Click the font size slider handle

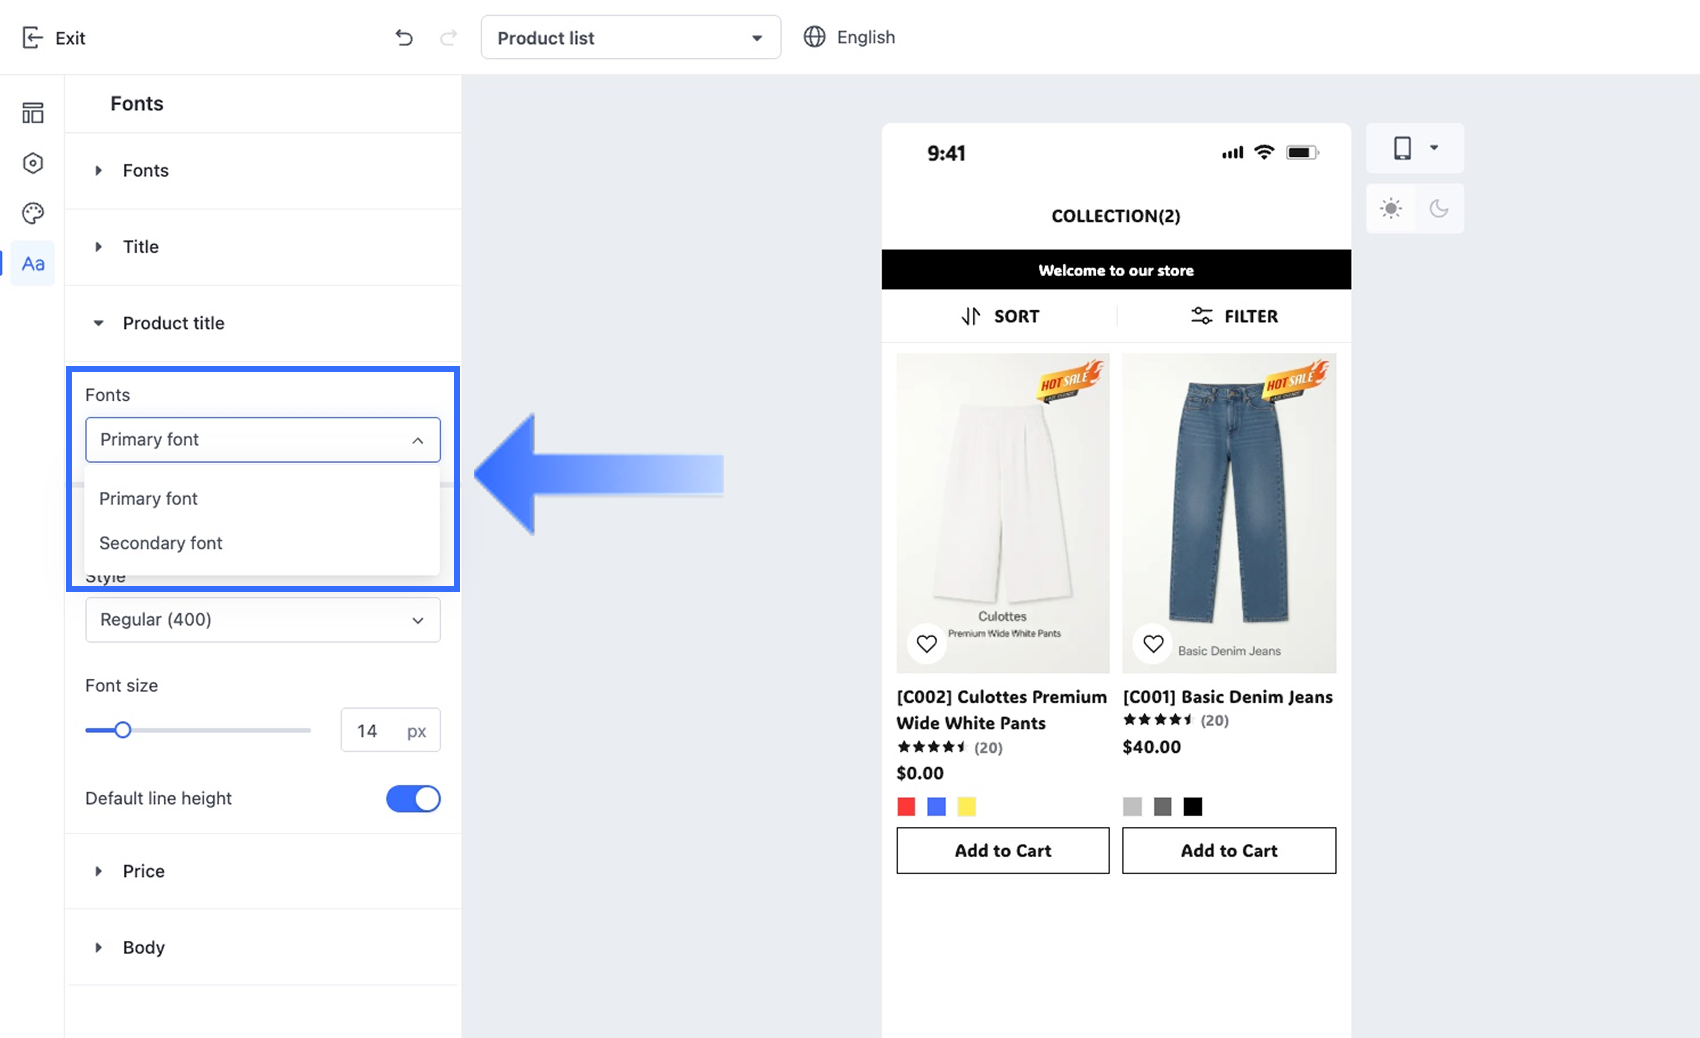click(x=123, y=730)
